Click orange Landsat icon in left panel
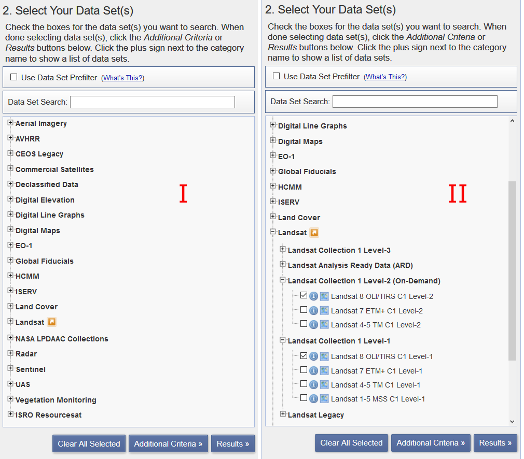This screenshot has width=524, height=459. coord(51,322)
